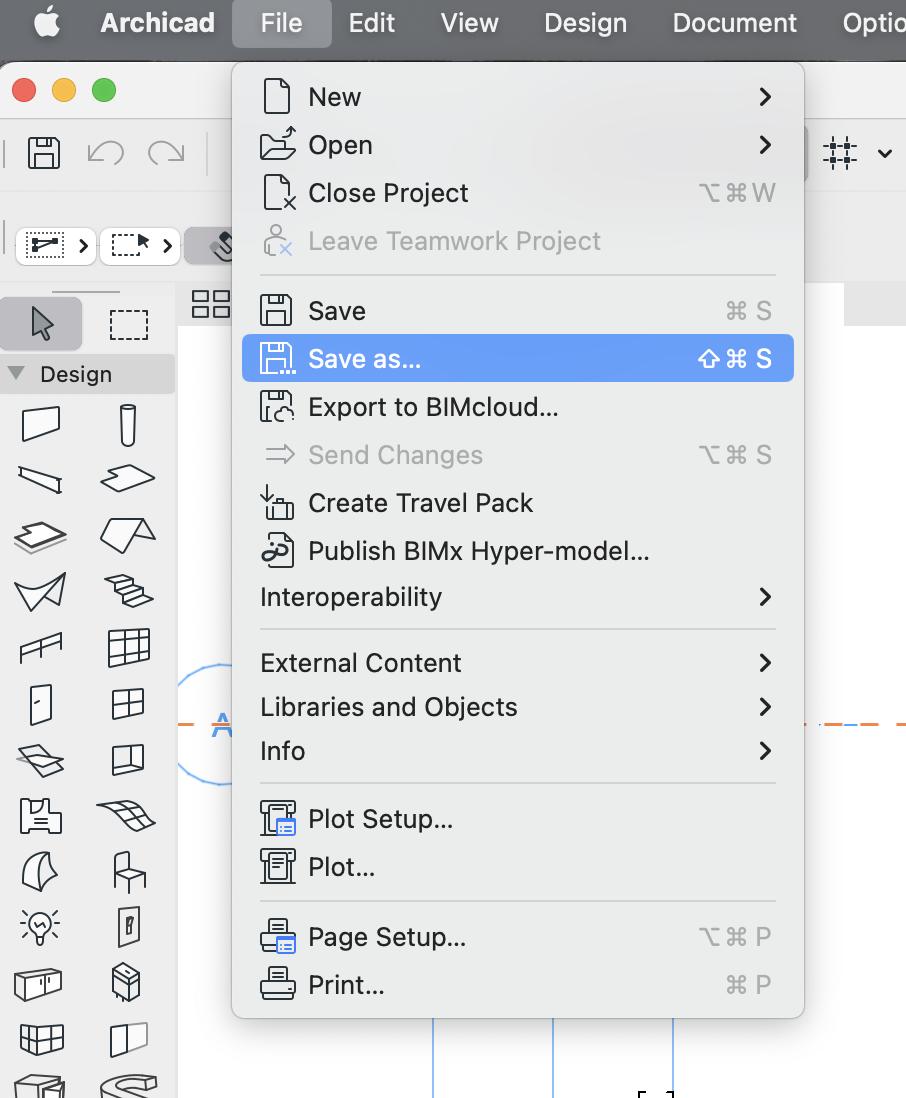Screen dimensions: 906x1098
Task: Collapse the Design toolbox section
Action: pyautogui.click(x=16, y=374)
